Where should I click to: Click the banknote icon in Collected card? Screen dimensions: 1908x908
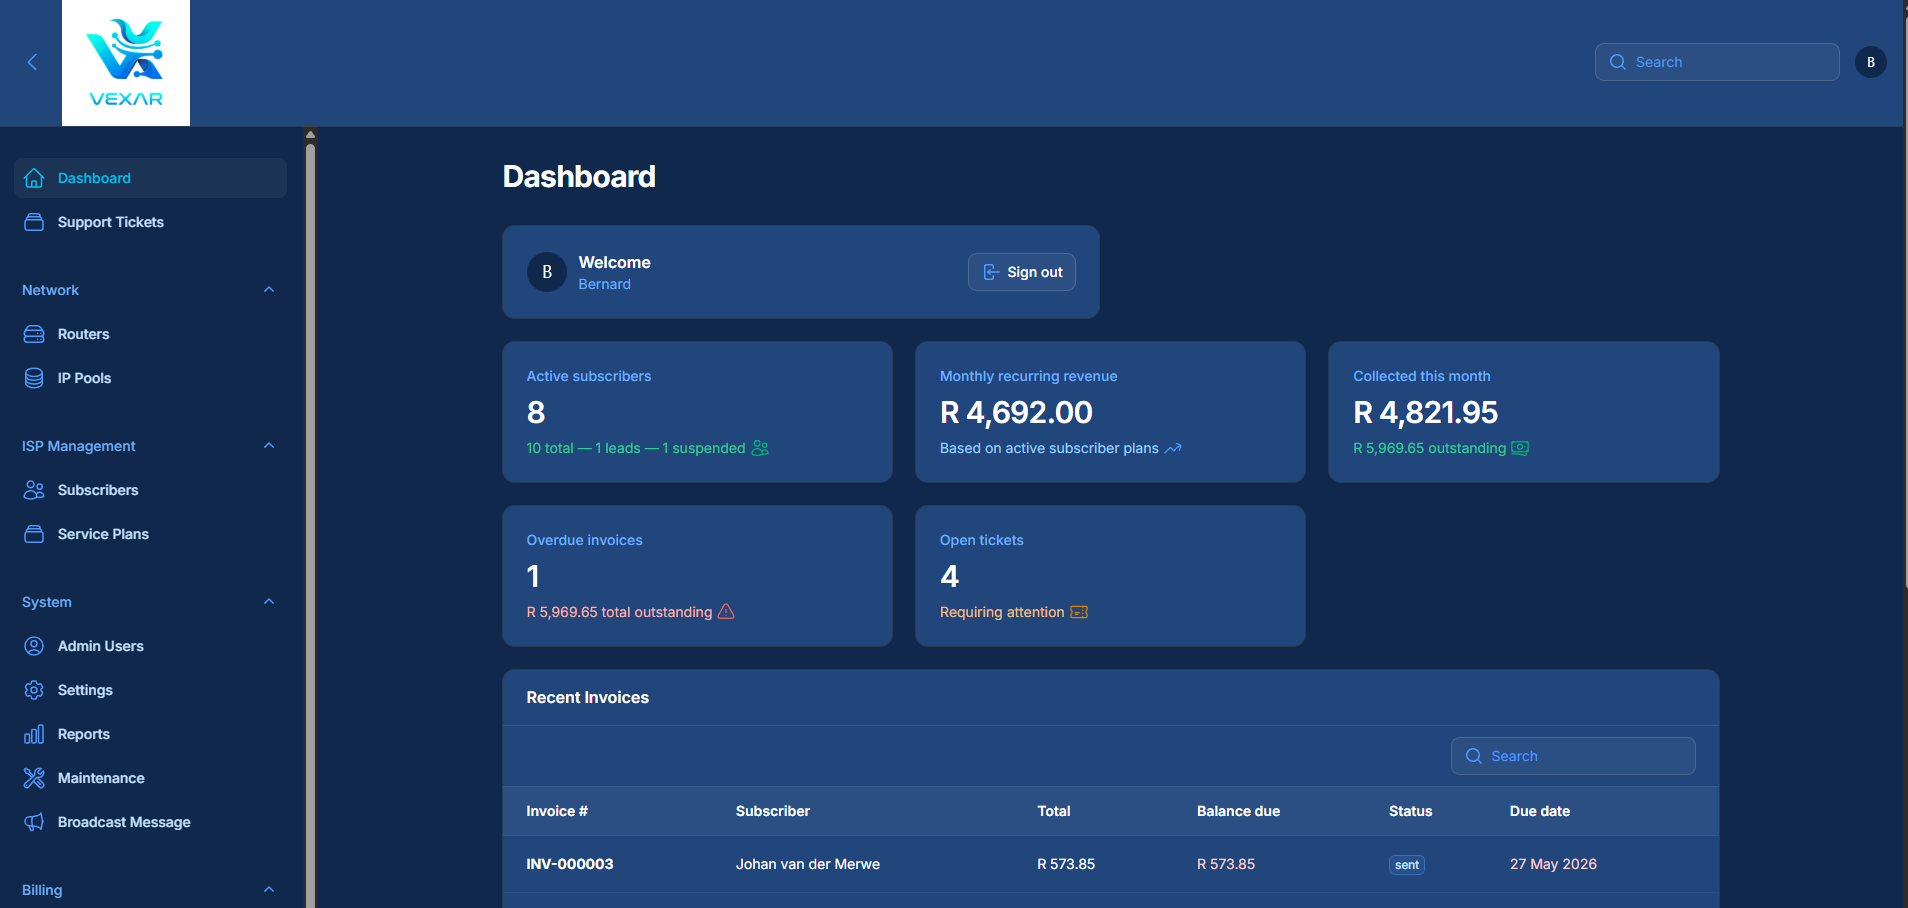pos(1520,448)
